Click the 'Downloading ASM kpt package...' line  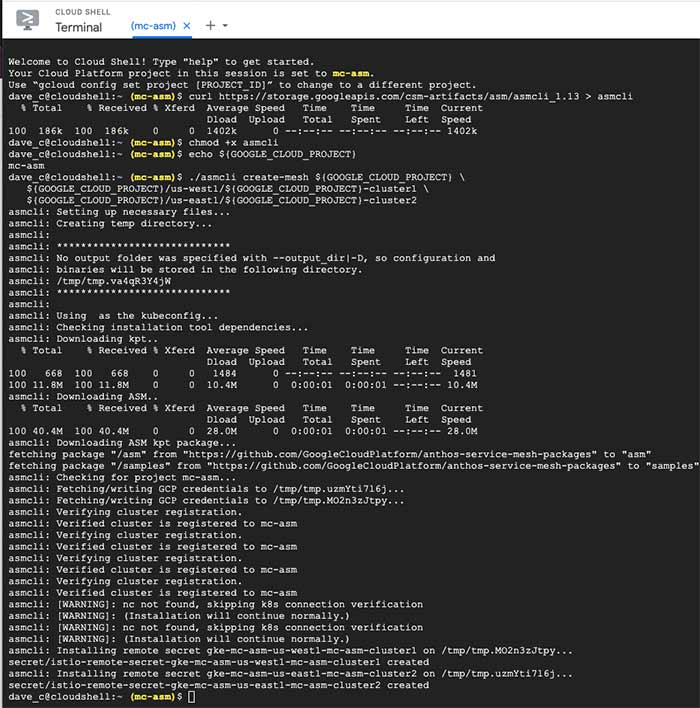122,442
